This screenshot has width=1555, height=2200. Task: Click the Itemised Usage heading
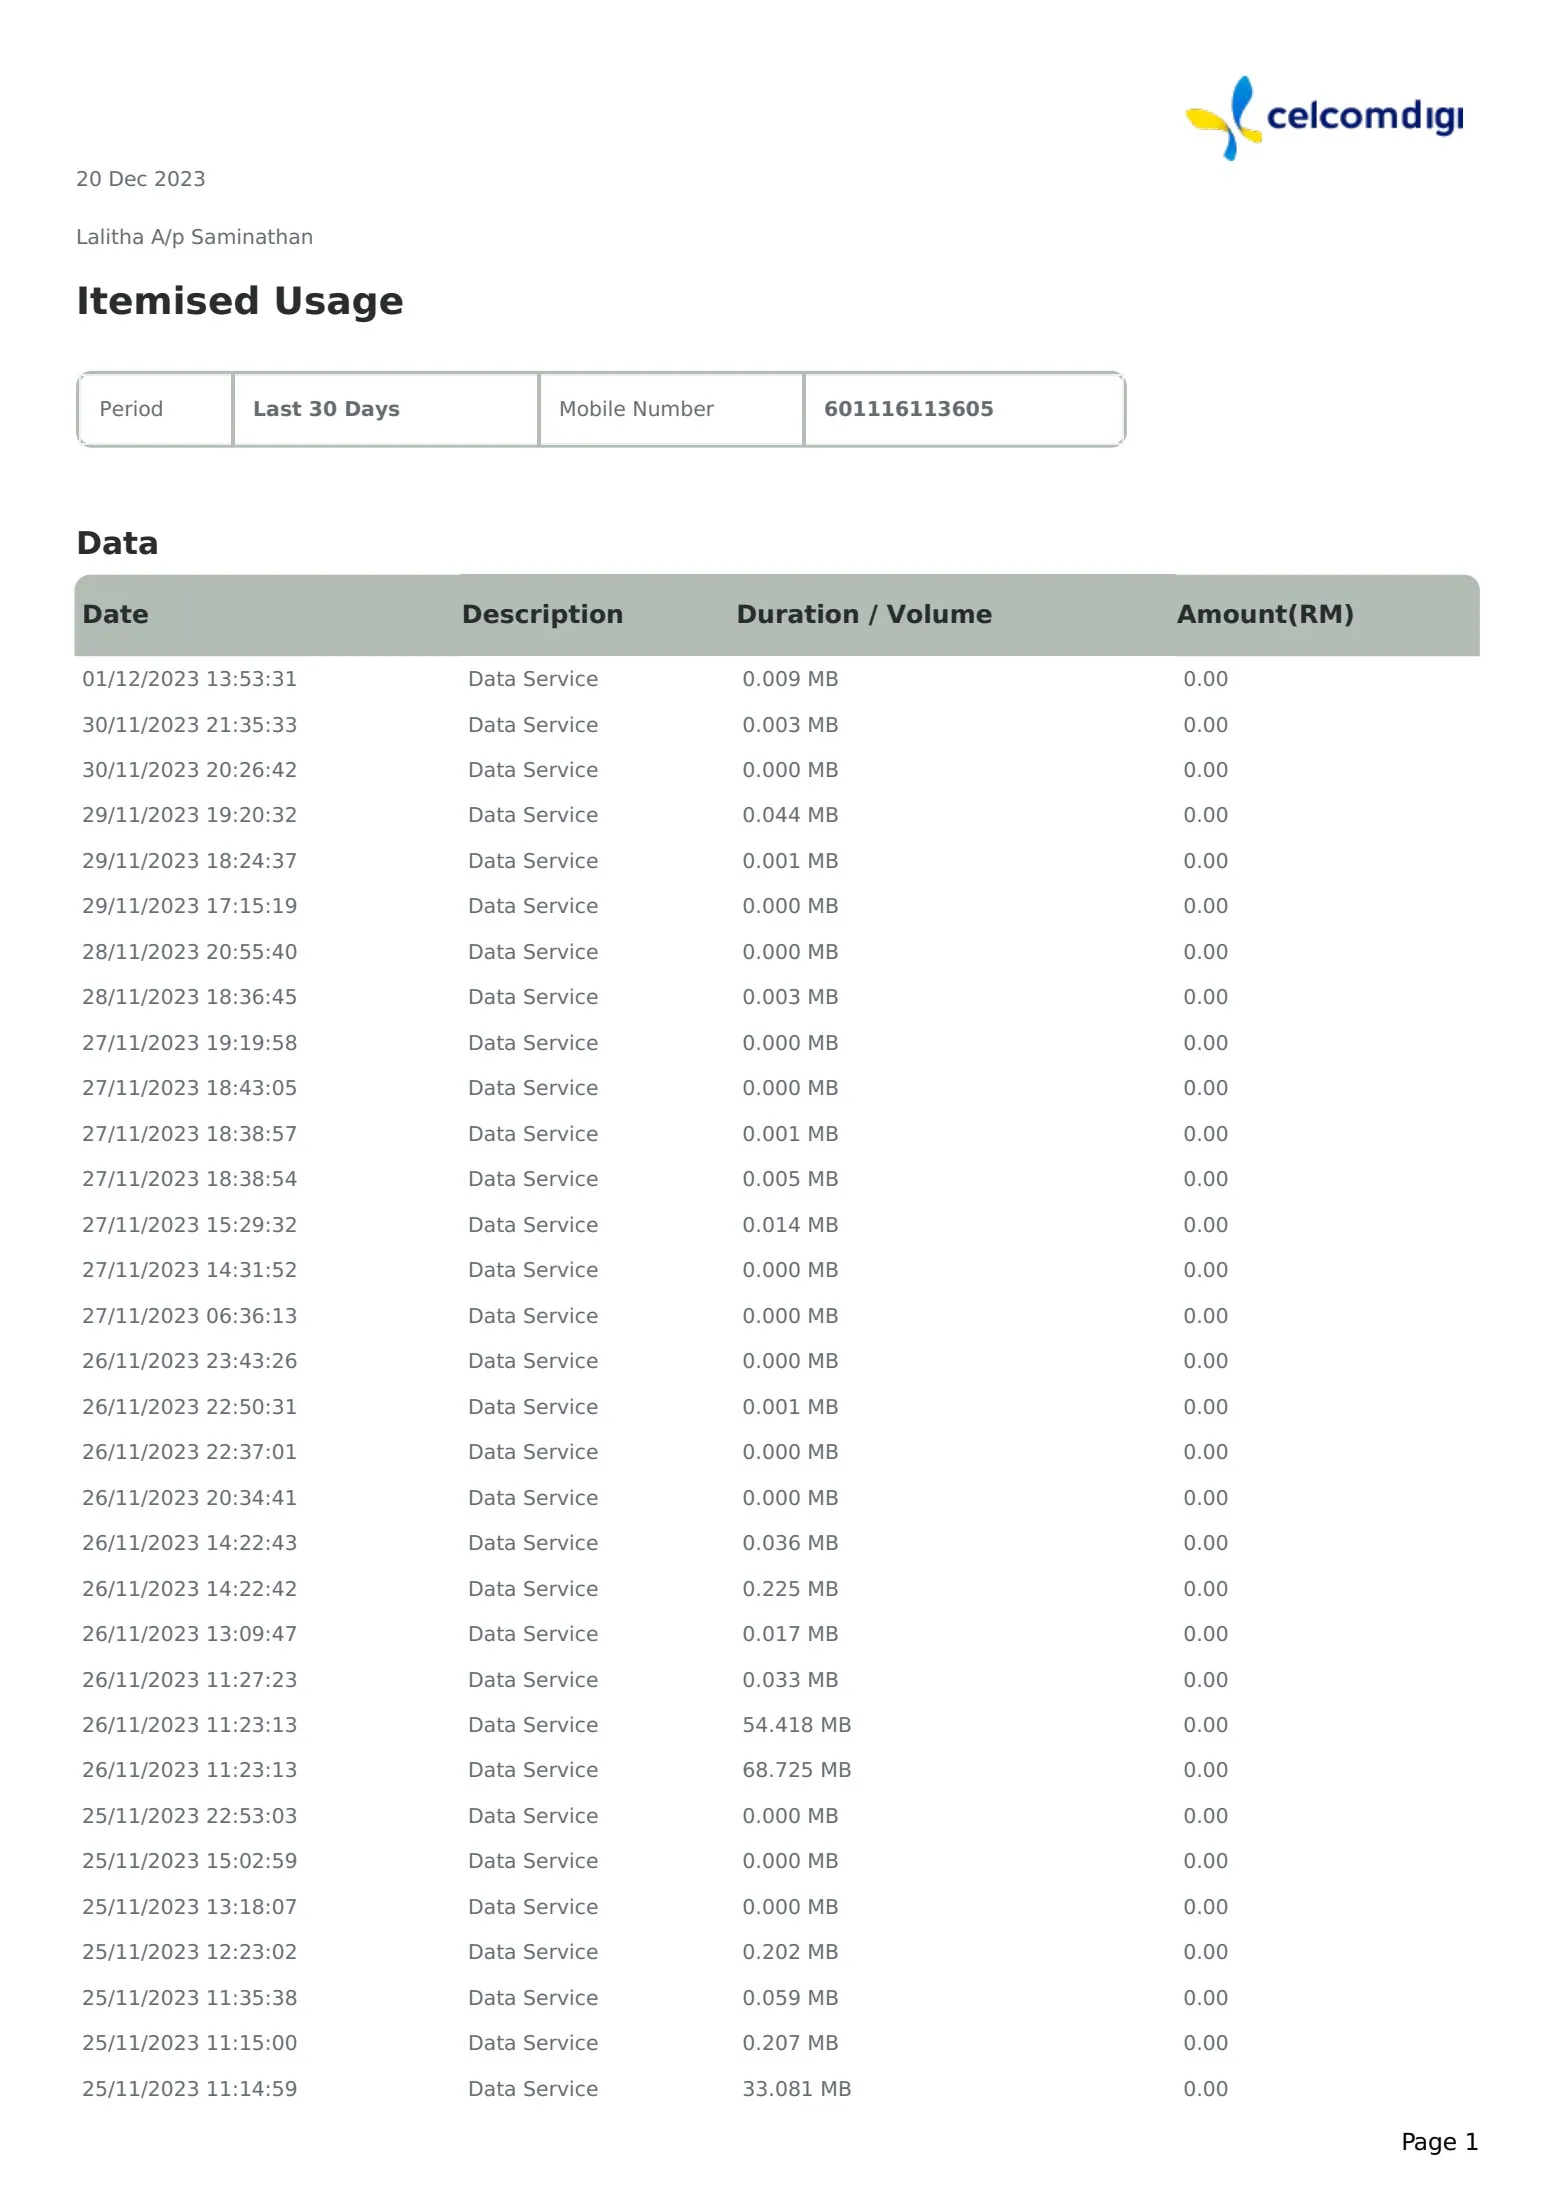point(240,301)
